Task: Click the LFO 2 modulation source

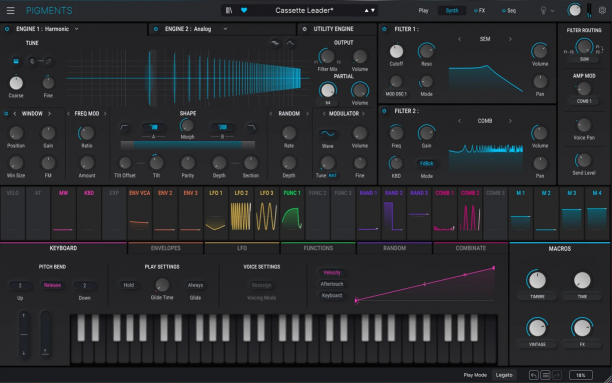Action: coord(241,213)
